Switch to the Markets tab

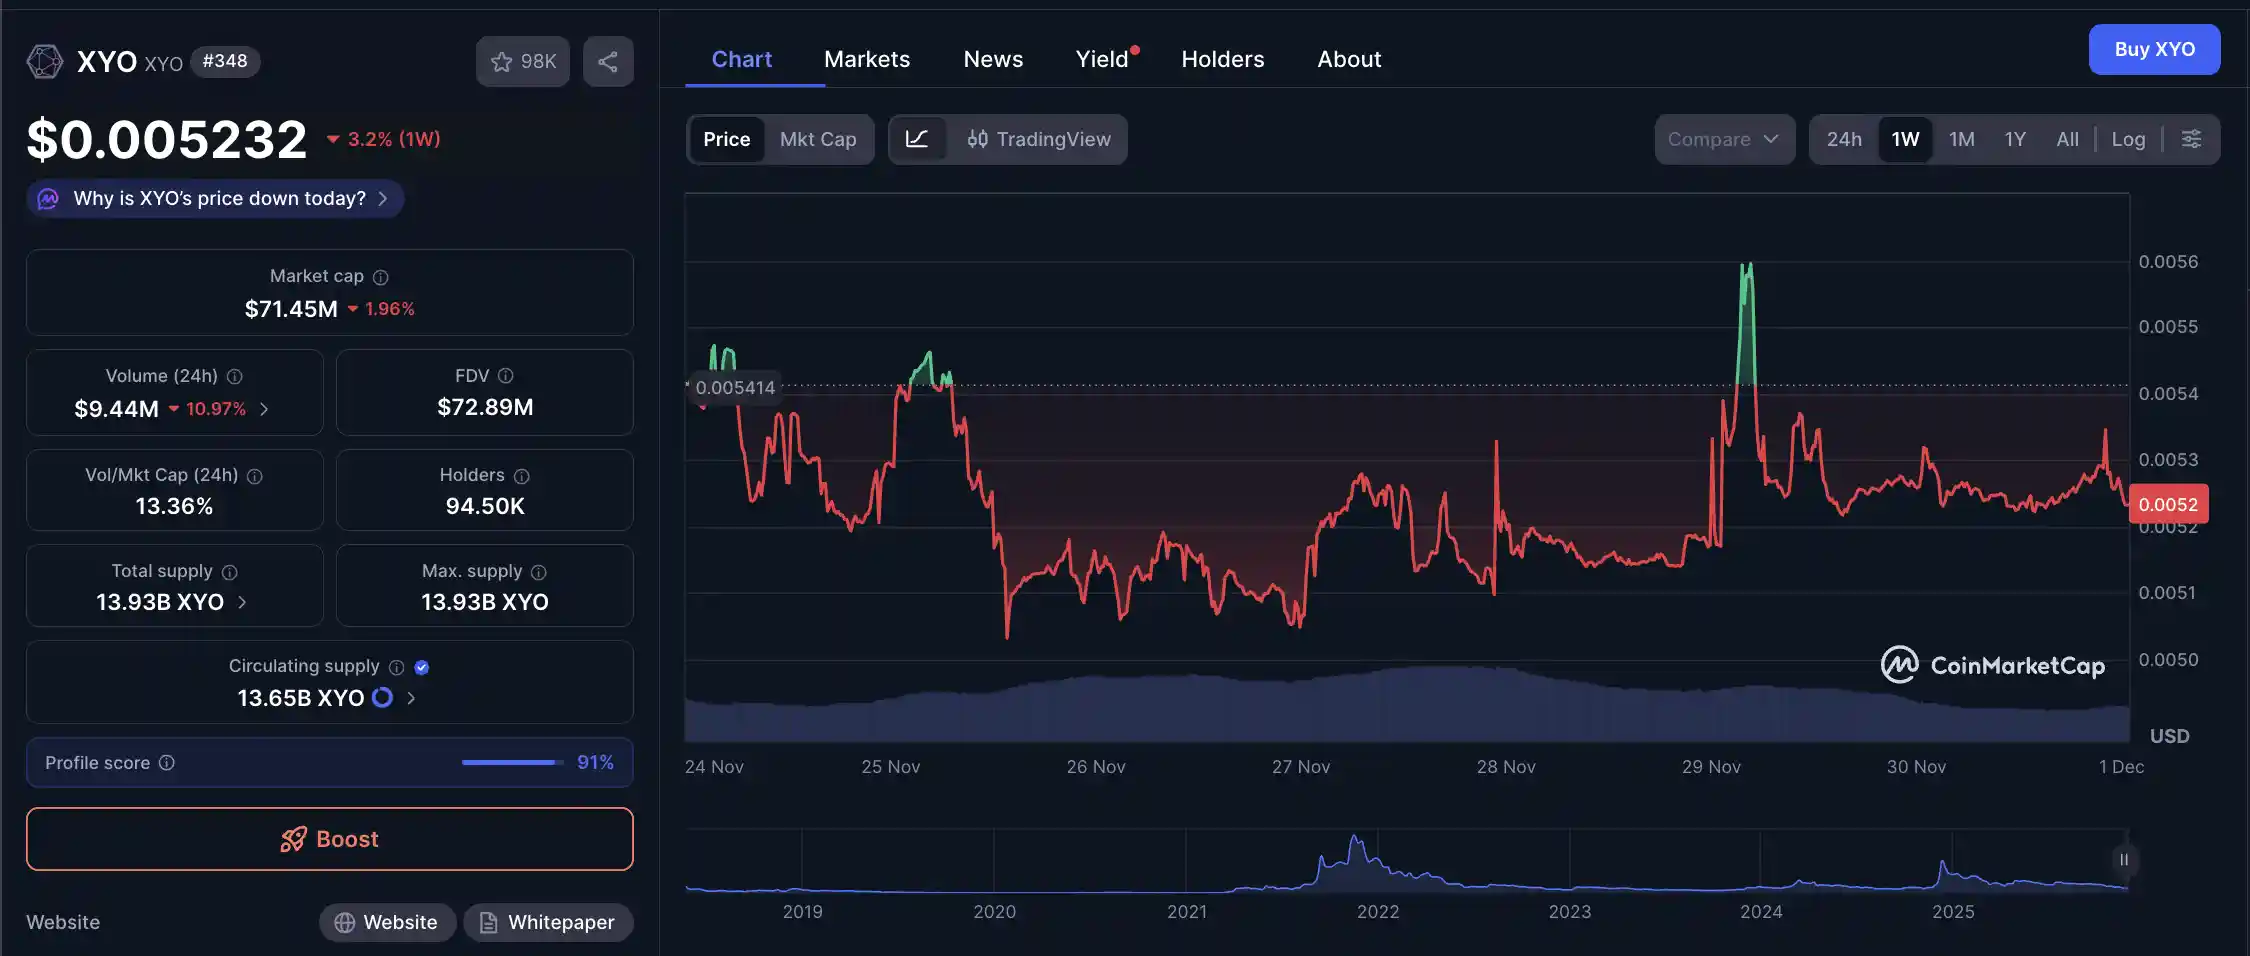(x=866, y=59)
